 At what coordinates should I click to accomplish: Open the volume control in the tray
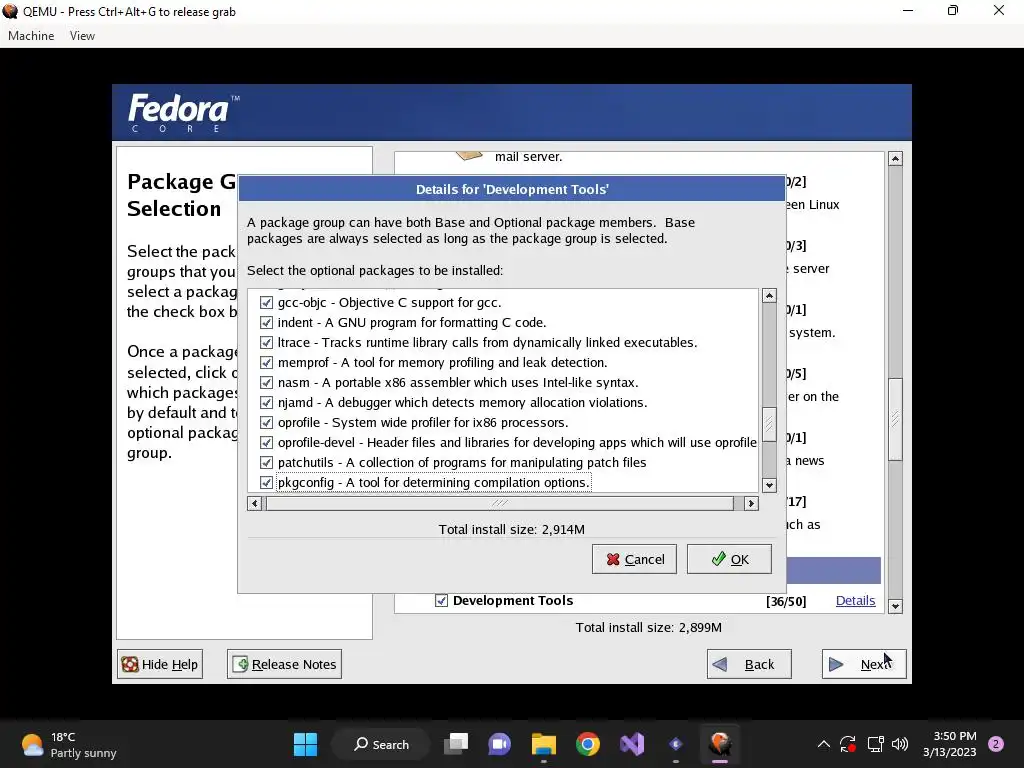900,744
